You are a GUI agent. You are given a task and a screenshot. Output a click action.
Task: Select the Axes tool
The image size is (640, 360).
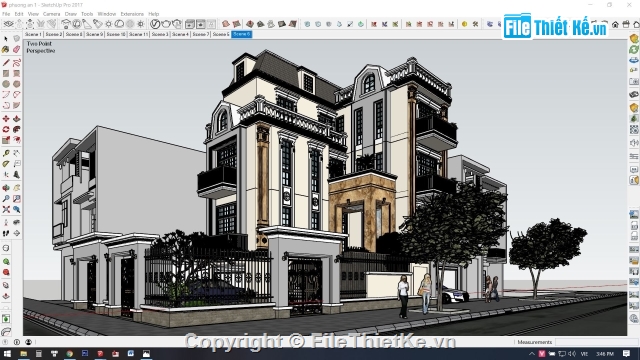(x=6, y=174)
